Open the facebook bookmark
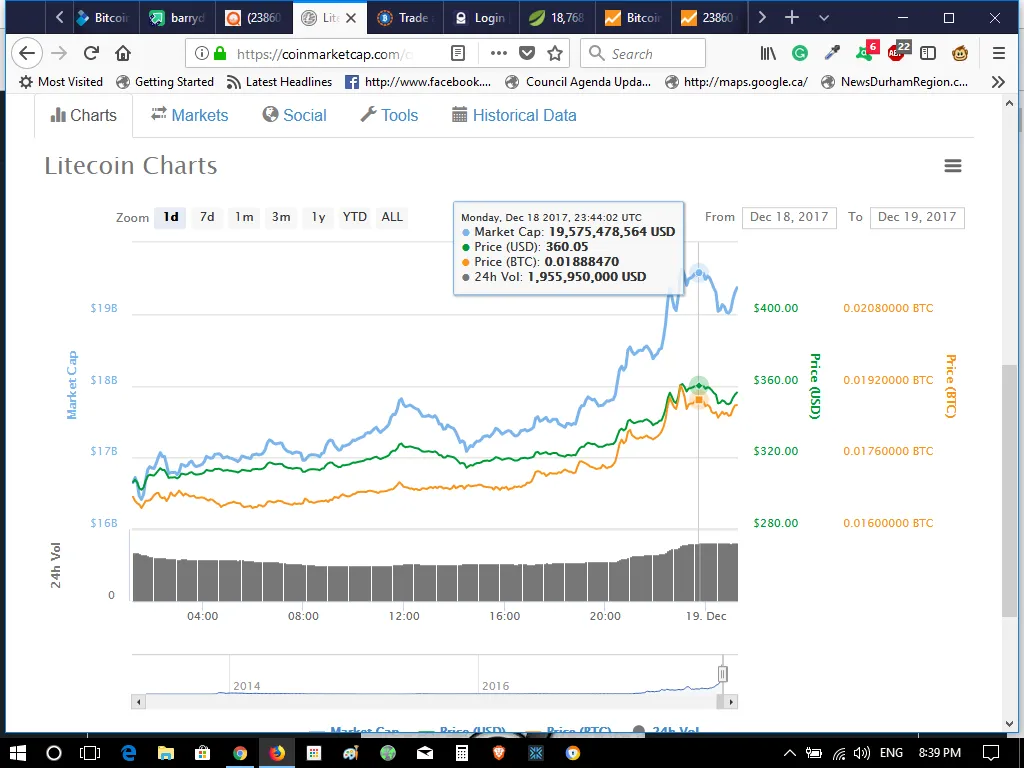1024x768 pixels. pos(418,82)
